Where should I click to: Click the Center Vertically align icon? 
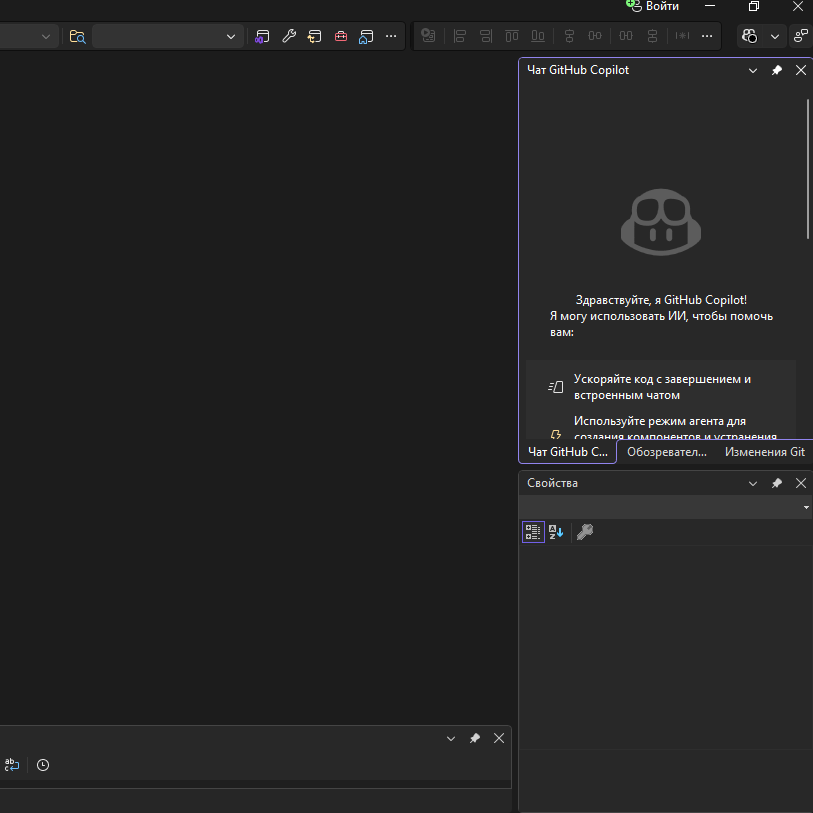pyautogui.click(x=569, y=36)
